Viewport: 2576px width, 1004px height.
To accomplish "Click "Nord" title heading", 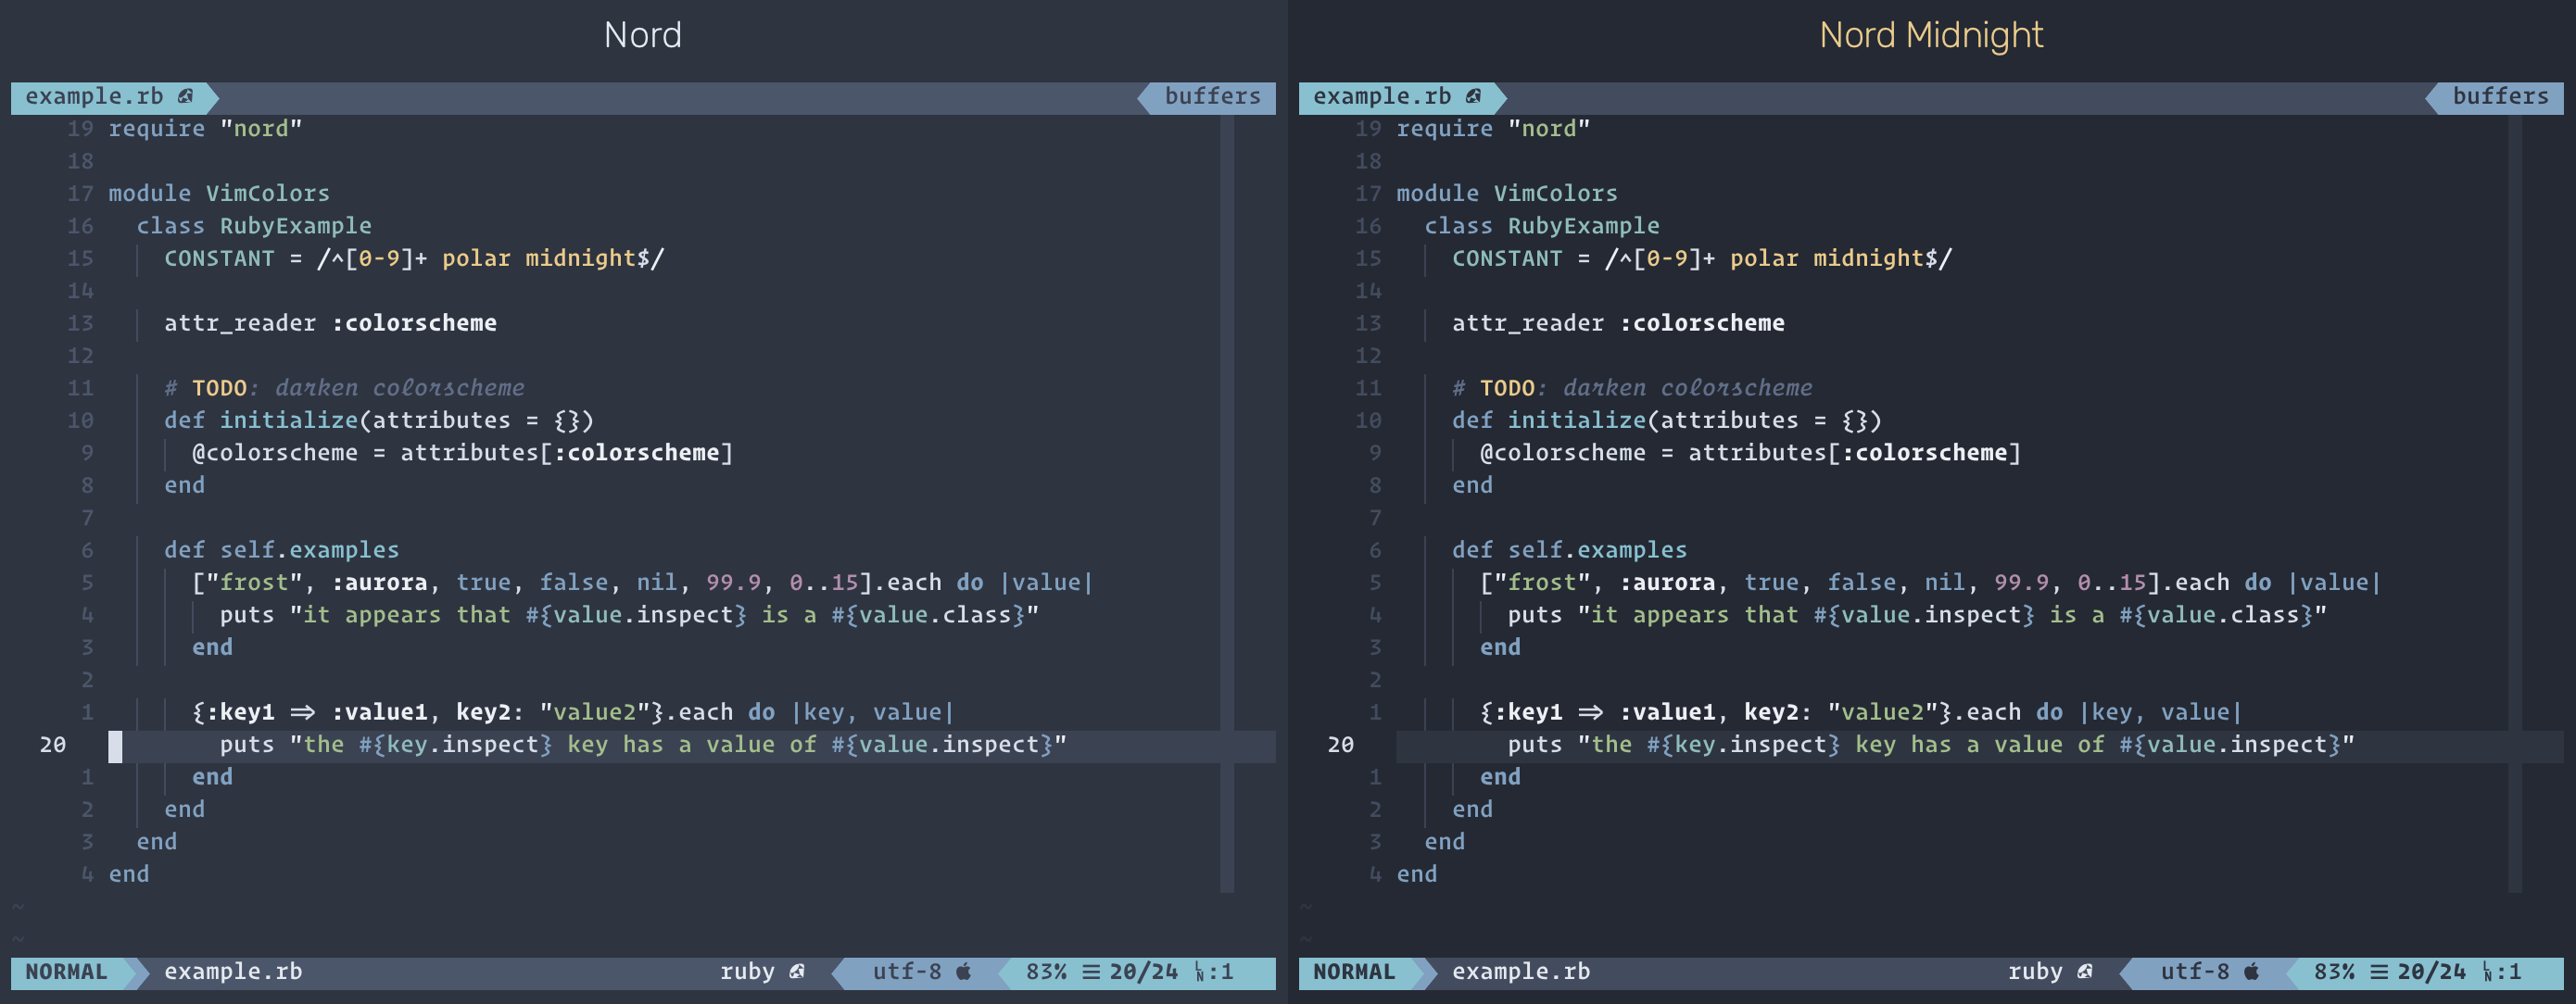I will pyautogui.click(x=643, y=35).
